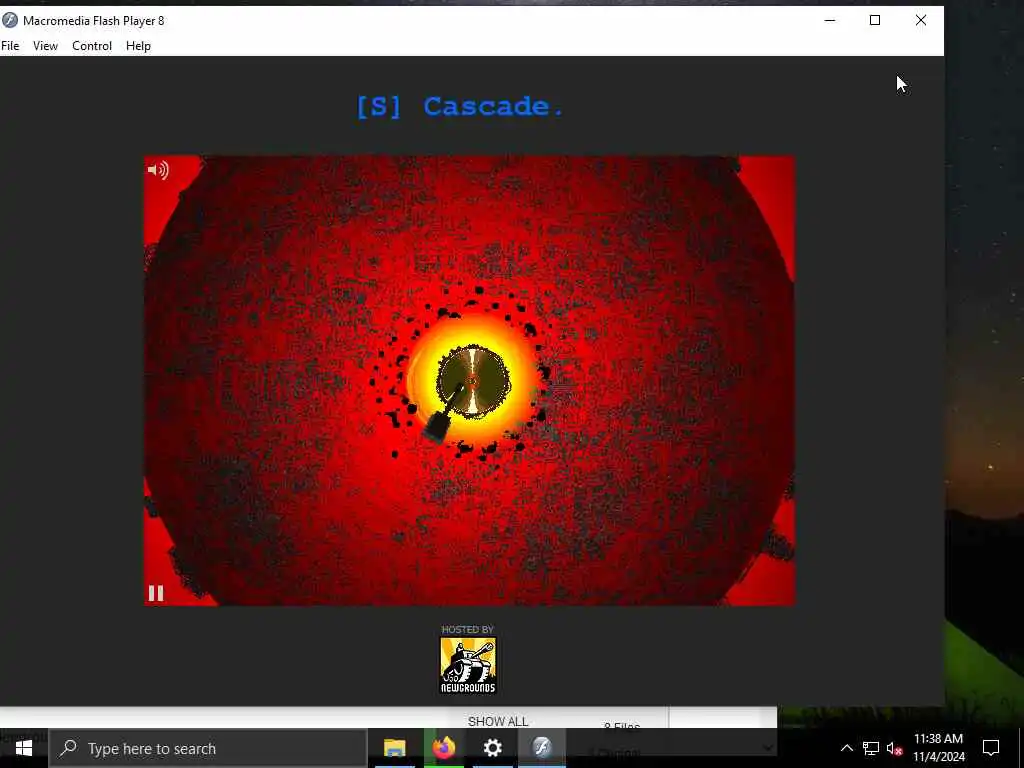1024x768 pixels.
Task: Click the muted volume tray icon
Action: (894, 748)
